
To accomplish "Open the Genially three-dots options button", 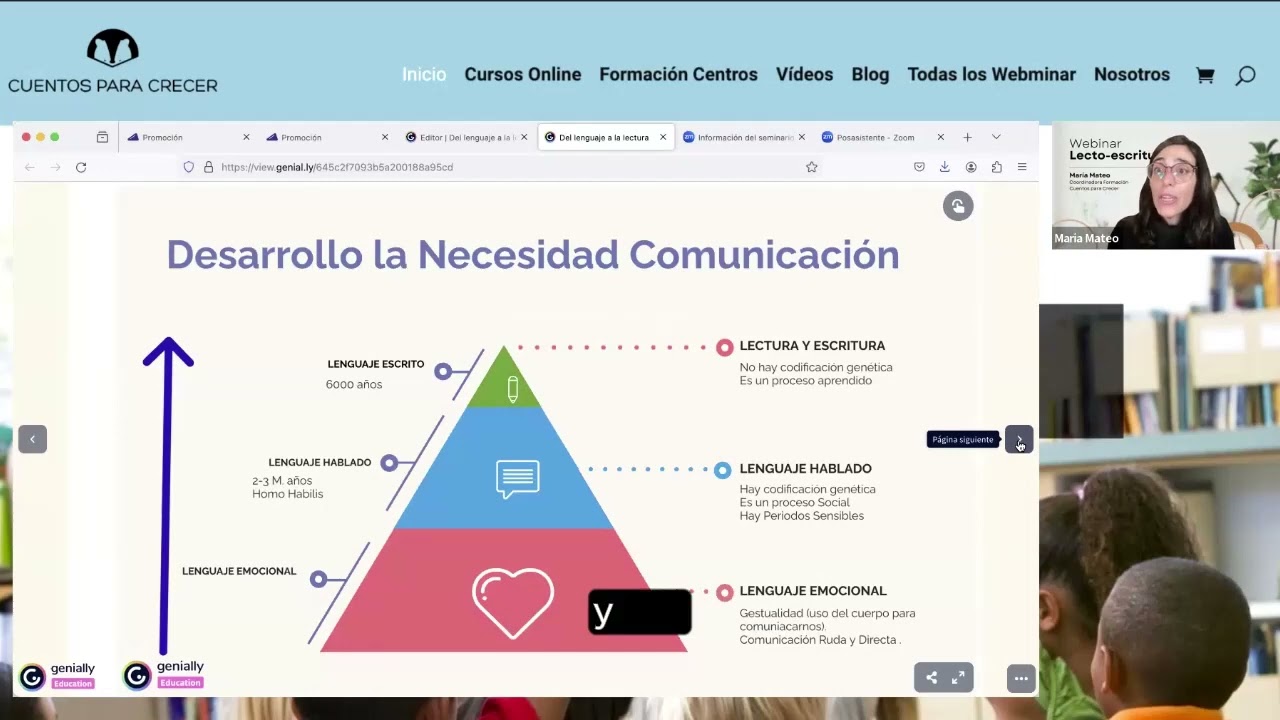I will (1021, 678).
